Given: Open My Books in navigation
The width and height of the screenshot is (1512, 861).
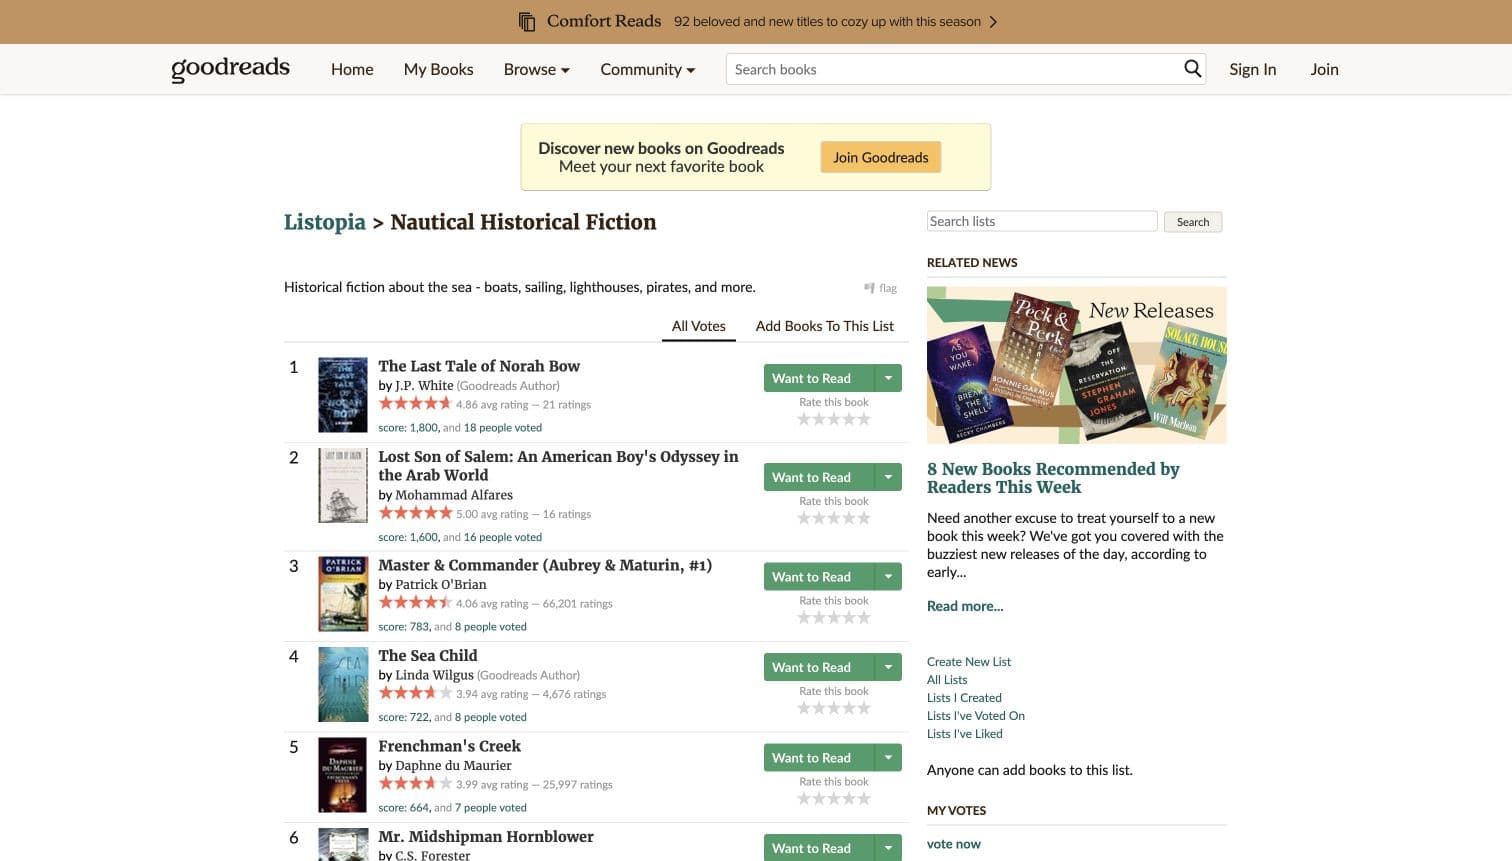Looking at the screenshot, I should pos(438,69).
